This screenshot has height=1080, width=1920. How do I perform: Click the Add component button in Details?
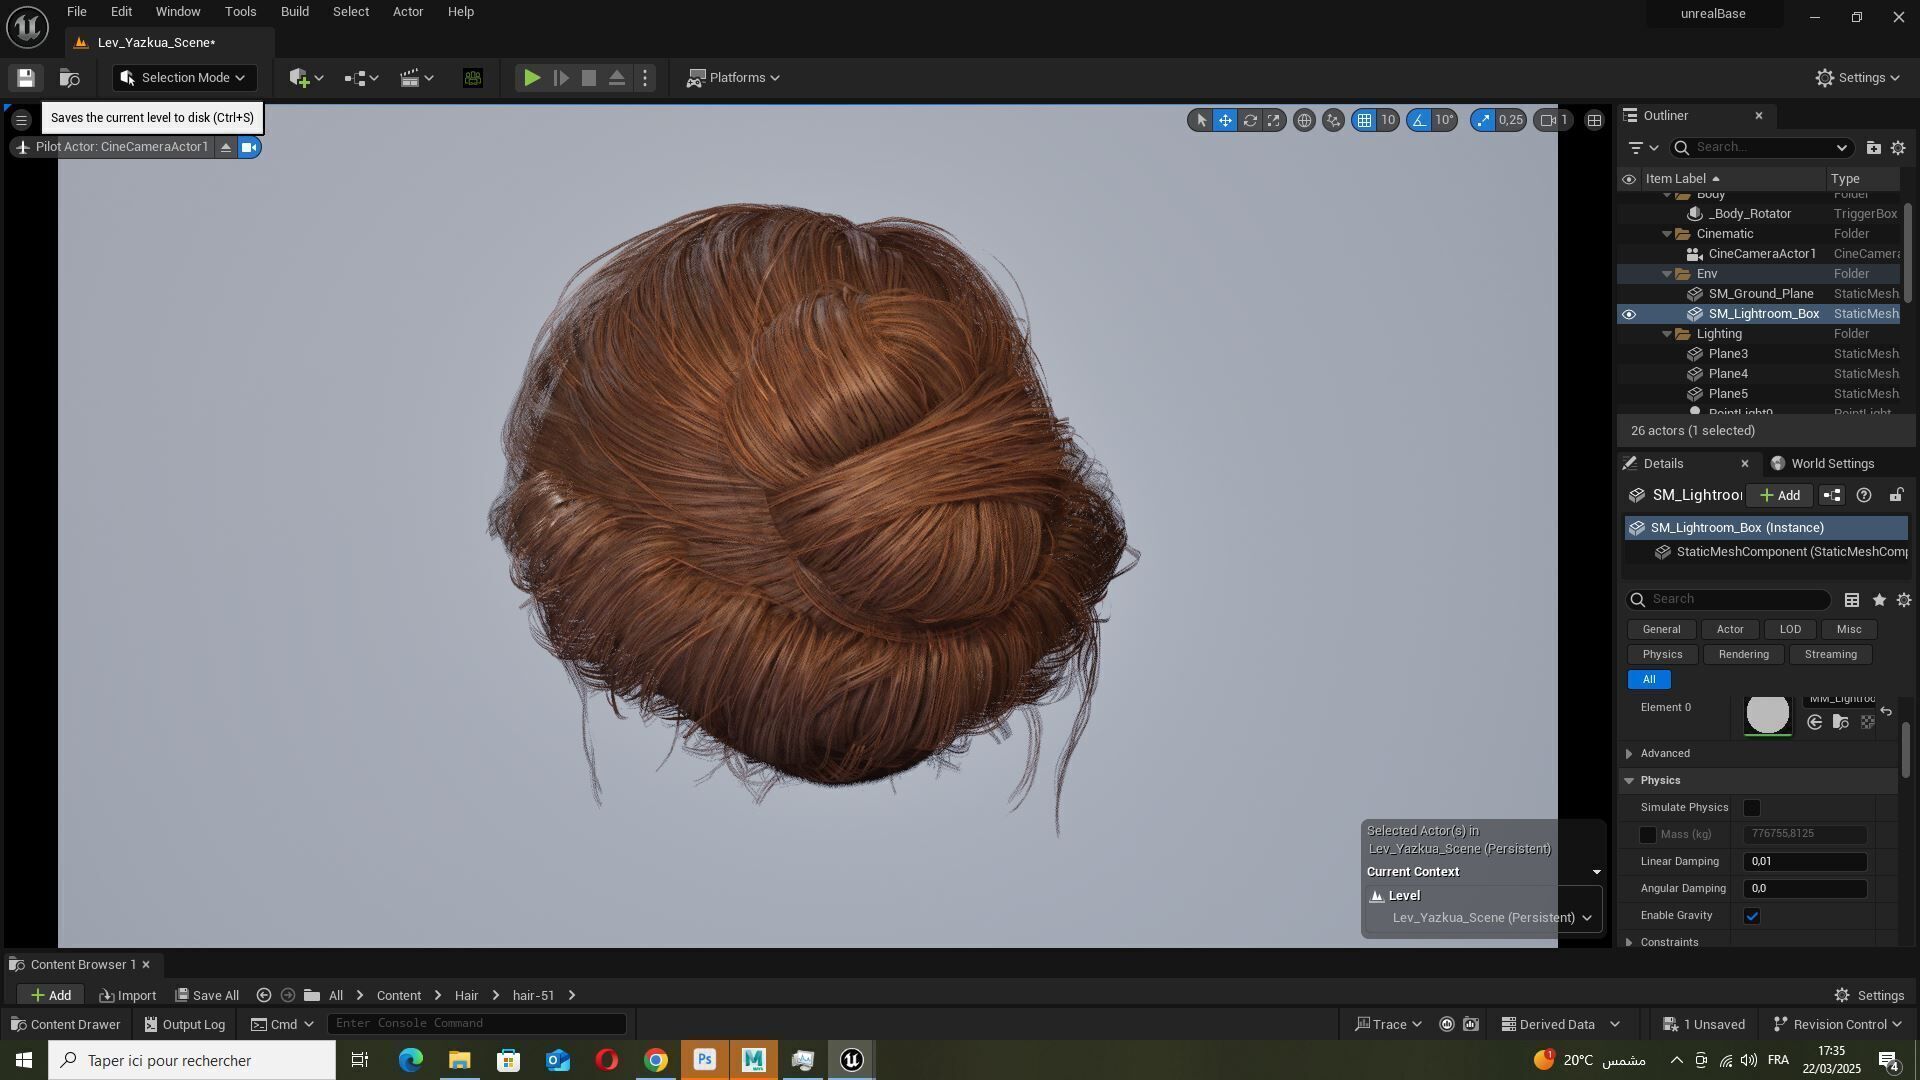(x=1779, y=496)
